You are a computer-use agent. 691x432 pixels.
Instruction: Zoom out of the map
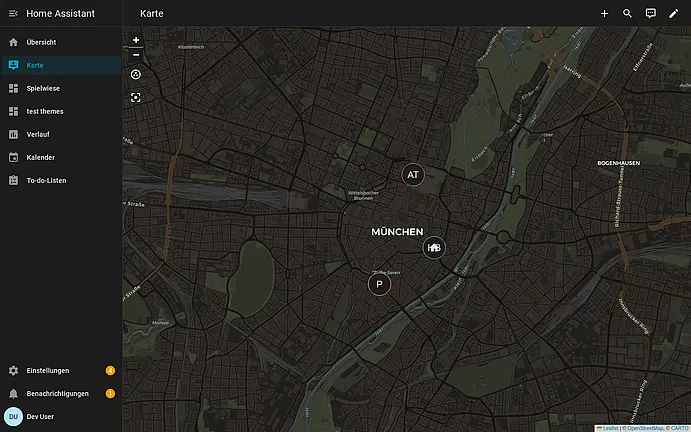[136, 55]
